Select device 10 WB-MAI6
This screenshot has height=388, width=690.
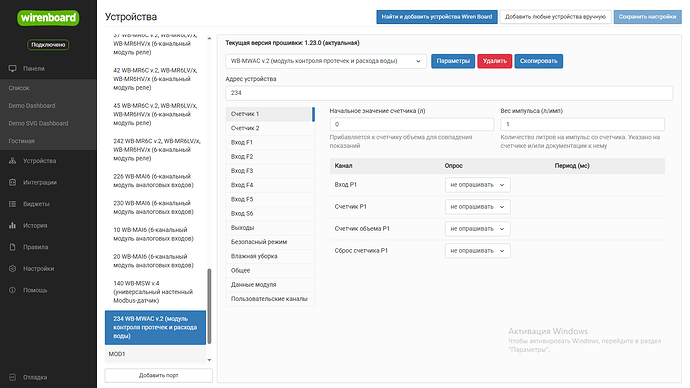(x=155, y=234)
